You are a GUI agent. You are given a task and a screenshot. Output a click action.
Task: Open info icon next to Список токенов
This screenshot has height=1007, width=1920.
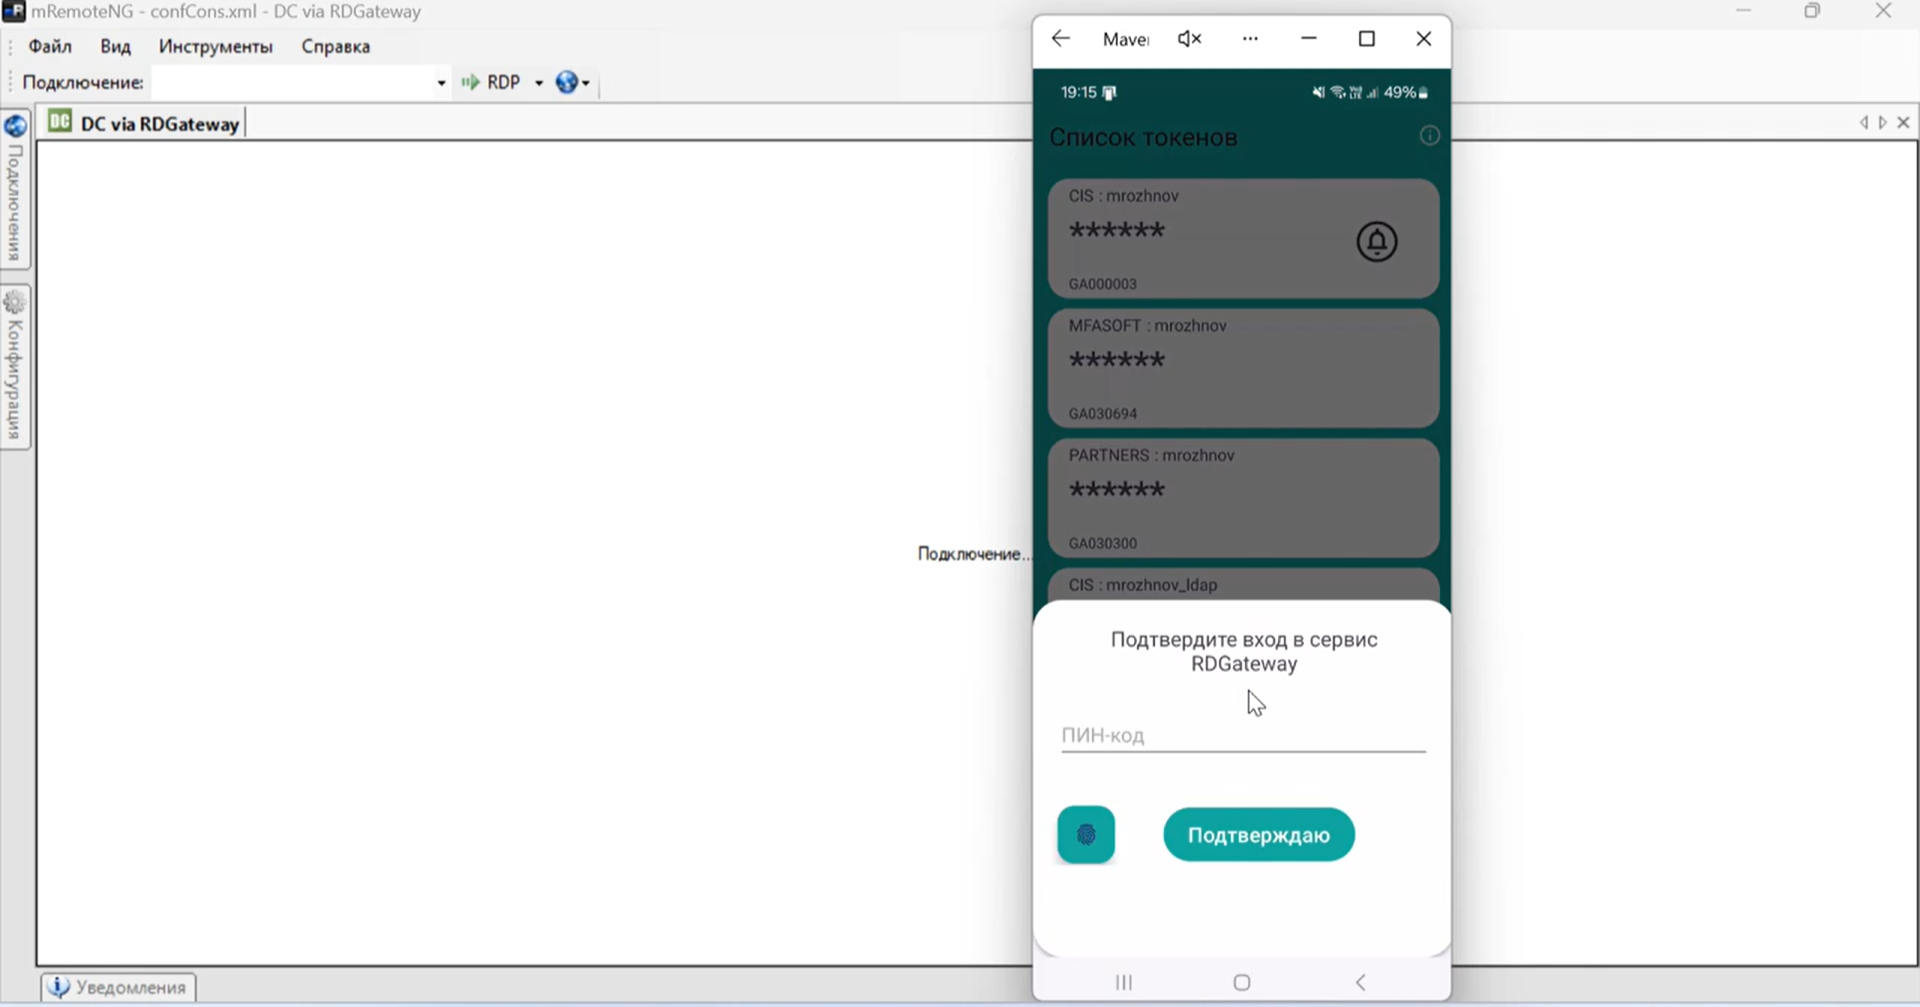1430,136
